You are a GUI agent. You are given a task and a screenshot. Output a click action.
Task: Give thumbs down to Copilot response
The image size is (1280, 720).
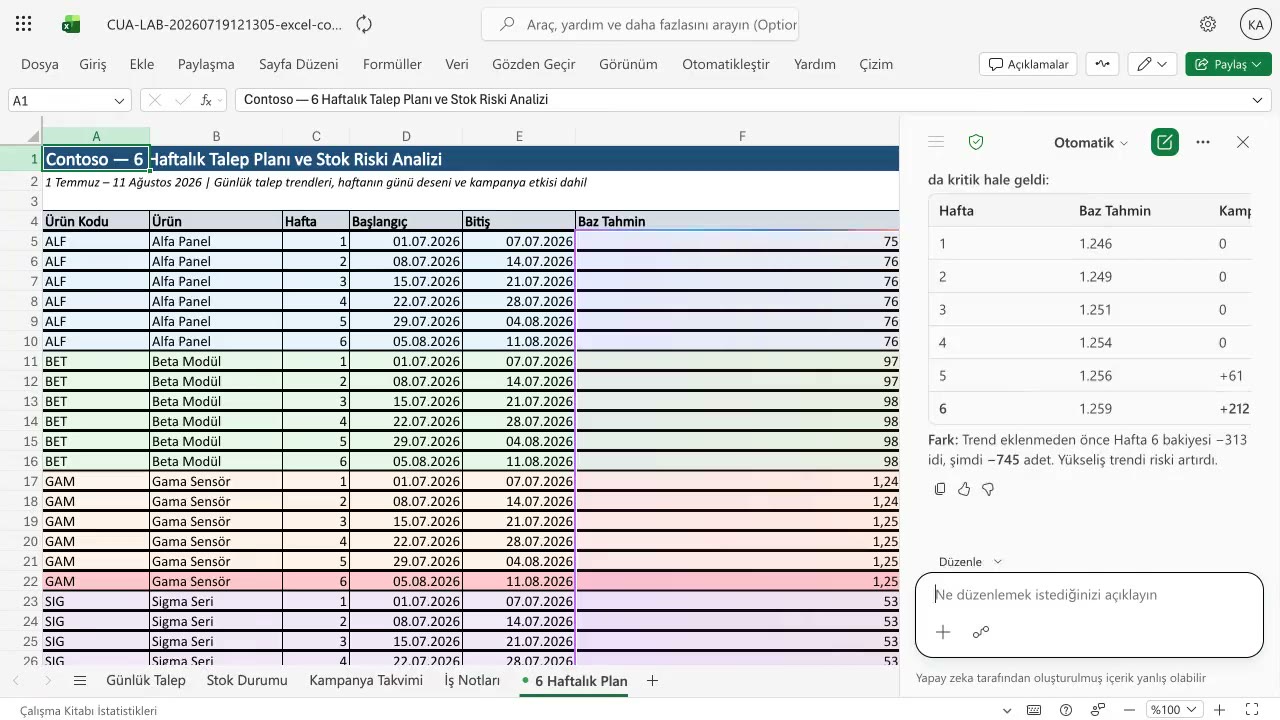click(988, 489)
